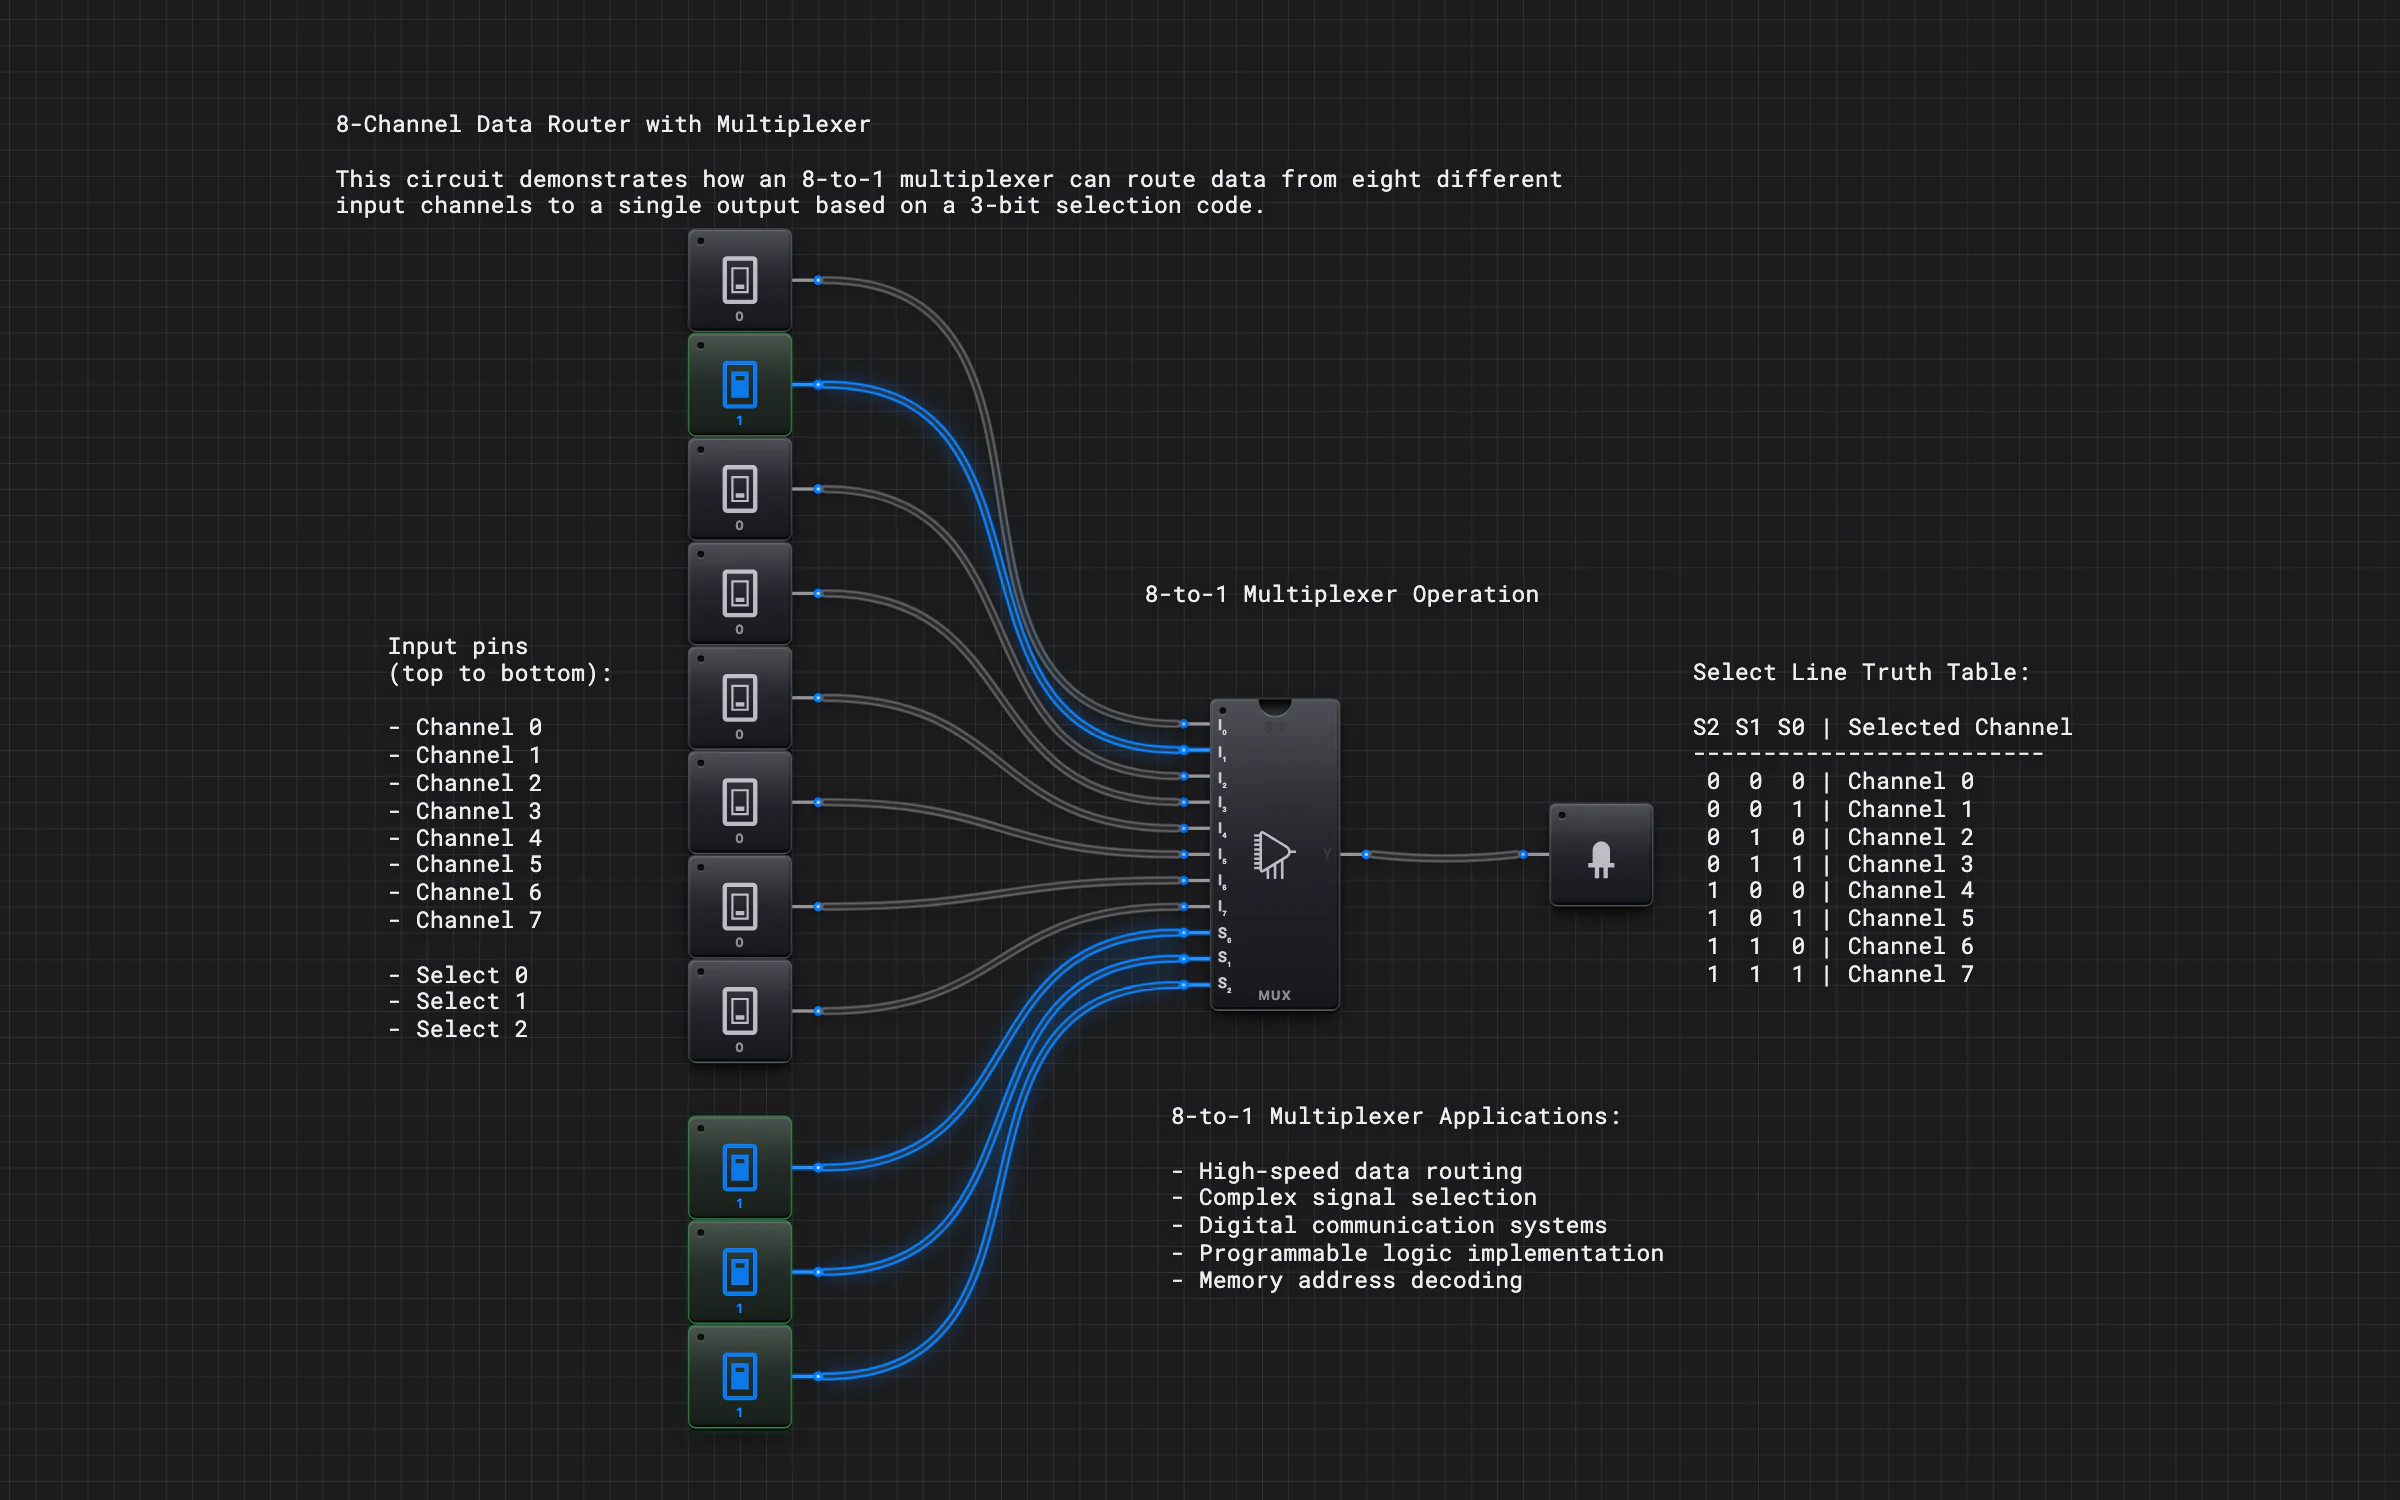Toggle the Select 1 switch
Screen dimensions: 2400x1500
(739, 1272)
